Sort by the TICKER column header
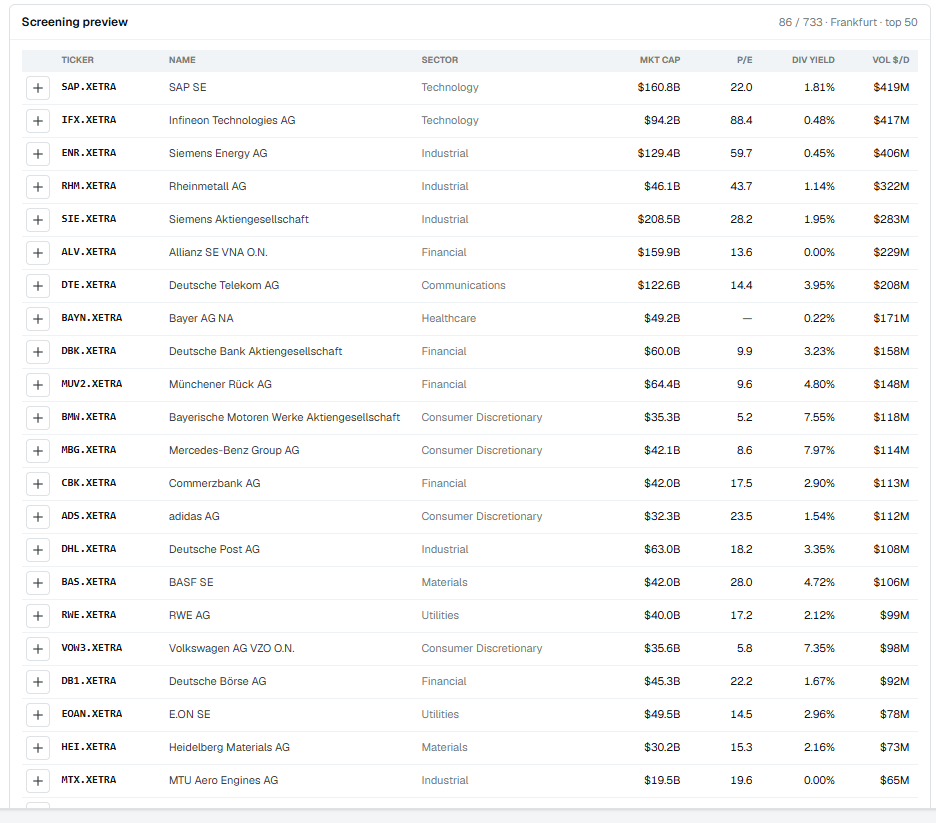The image size is (936, 823). (x=78, y=60)
